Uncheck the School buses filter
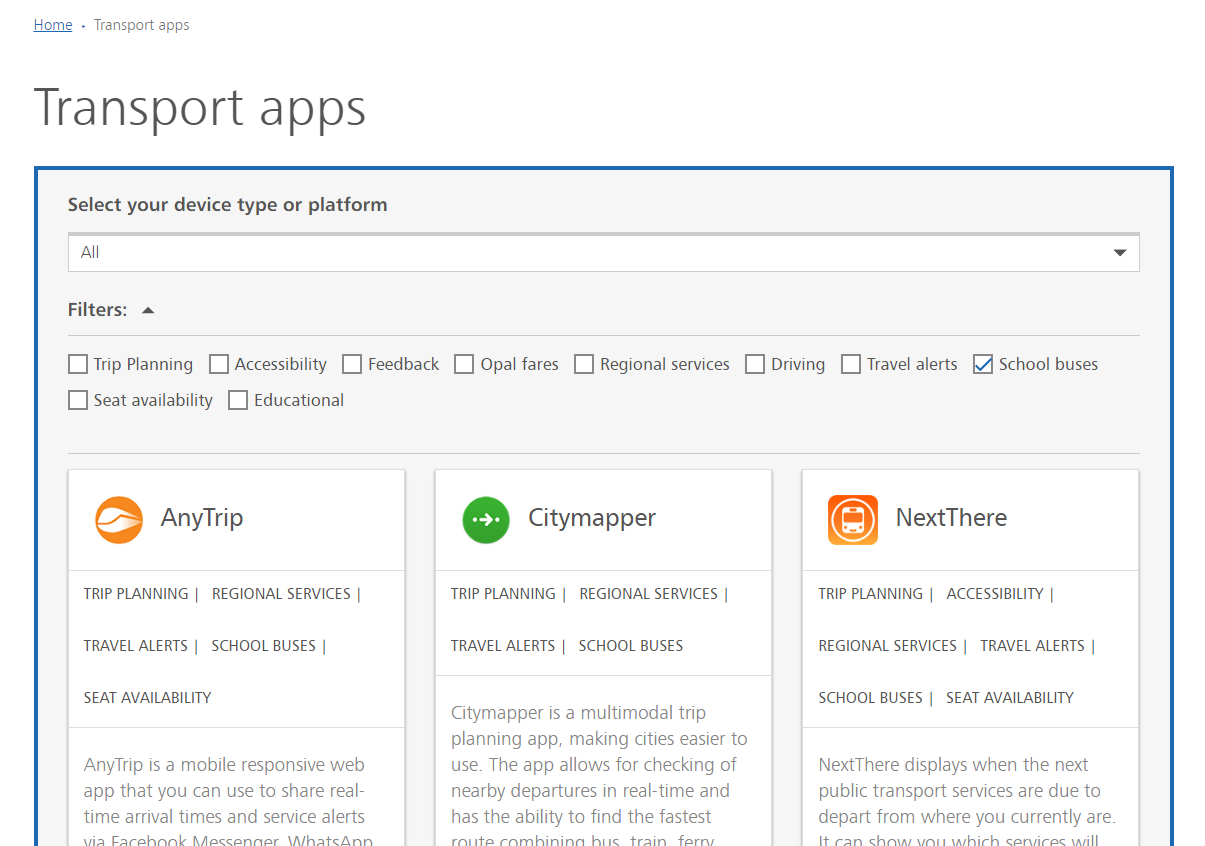Viewport: 1205px width, 846px height. tap(983, 364)
